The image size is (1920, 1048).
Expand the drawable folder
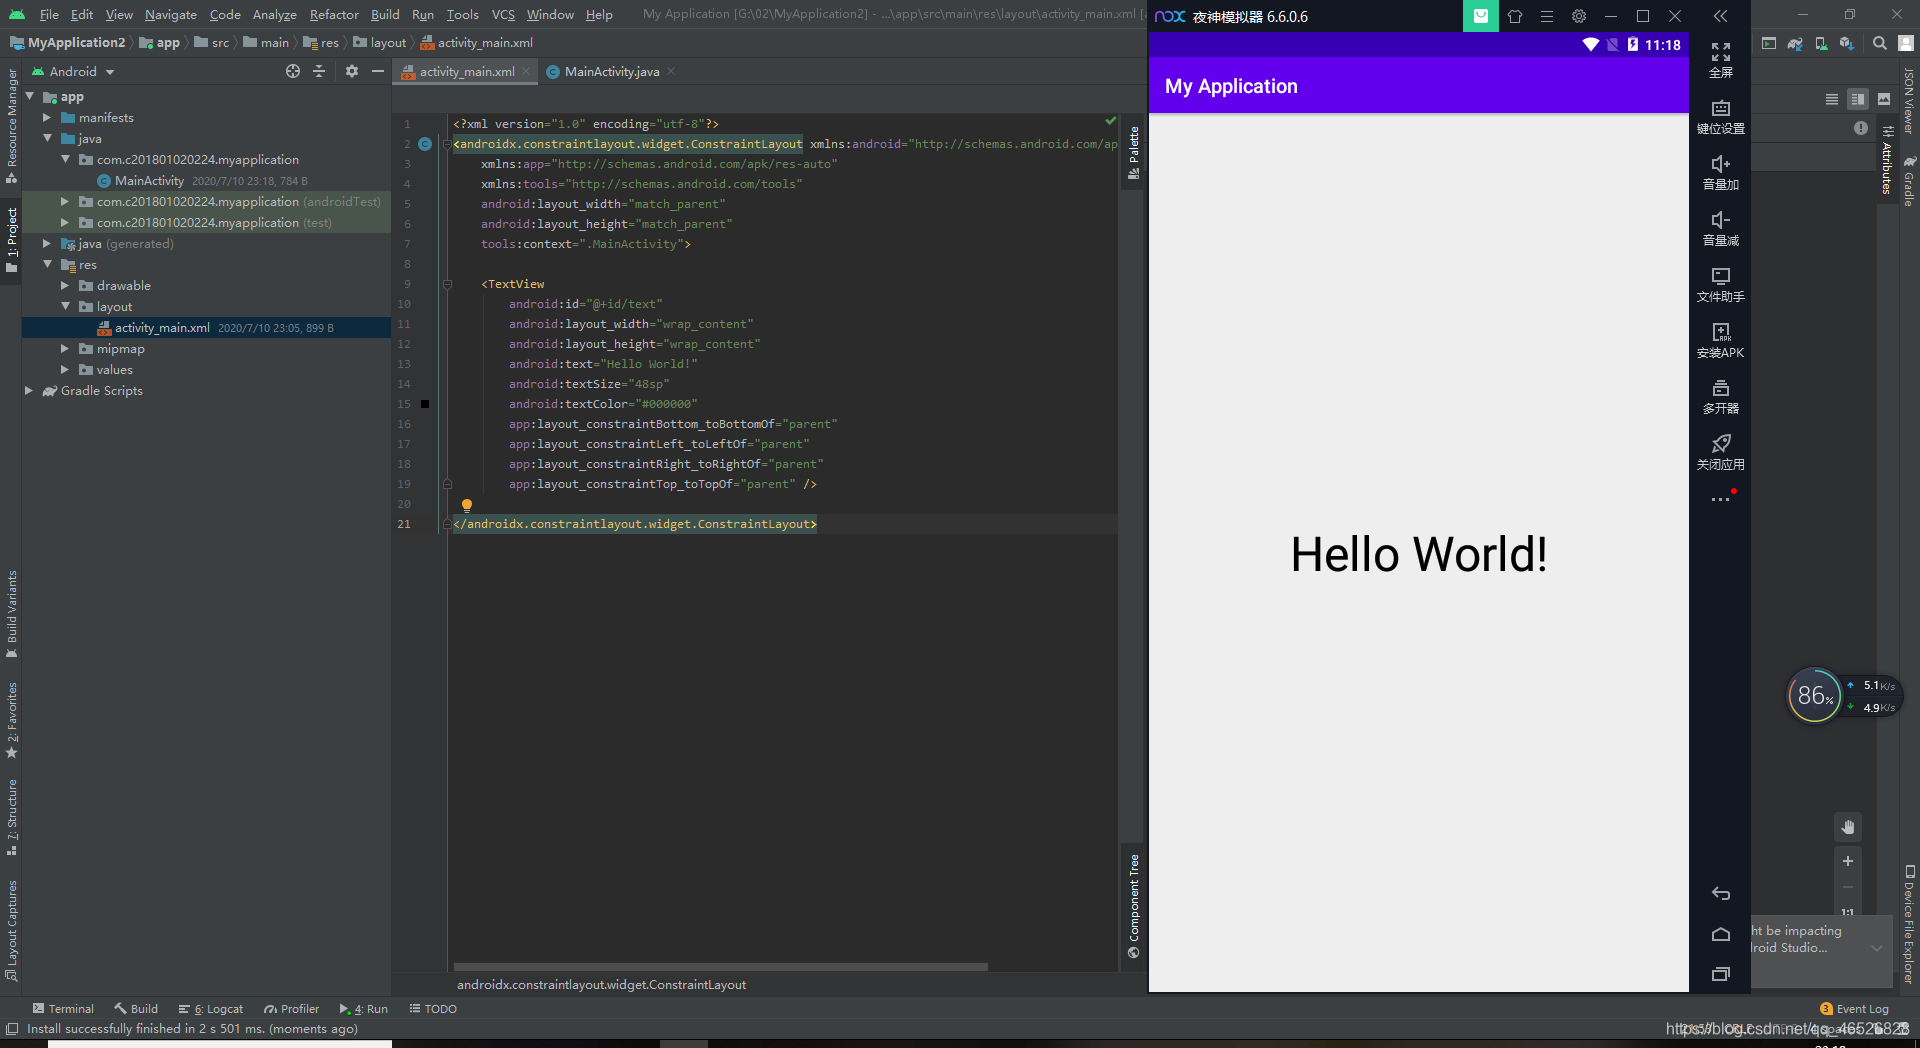[x=65, y=286]
